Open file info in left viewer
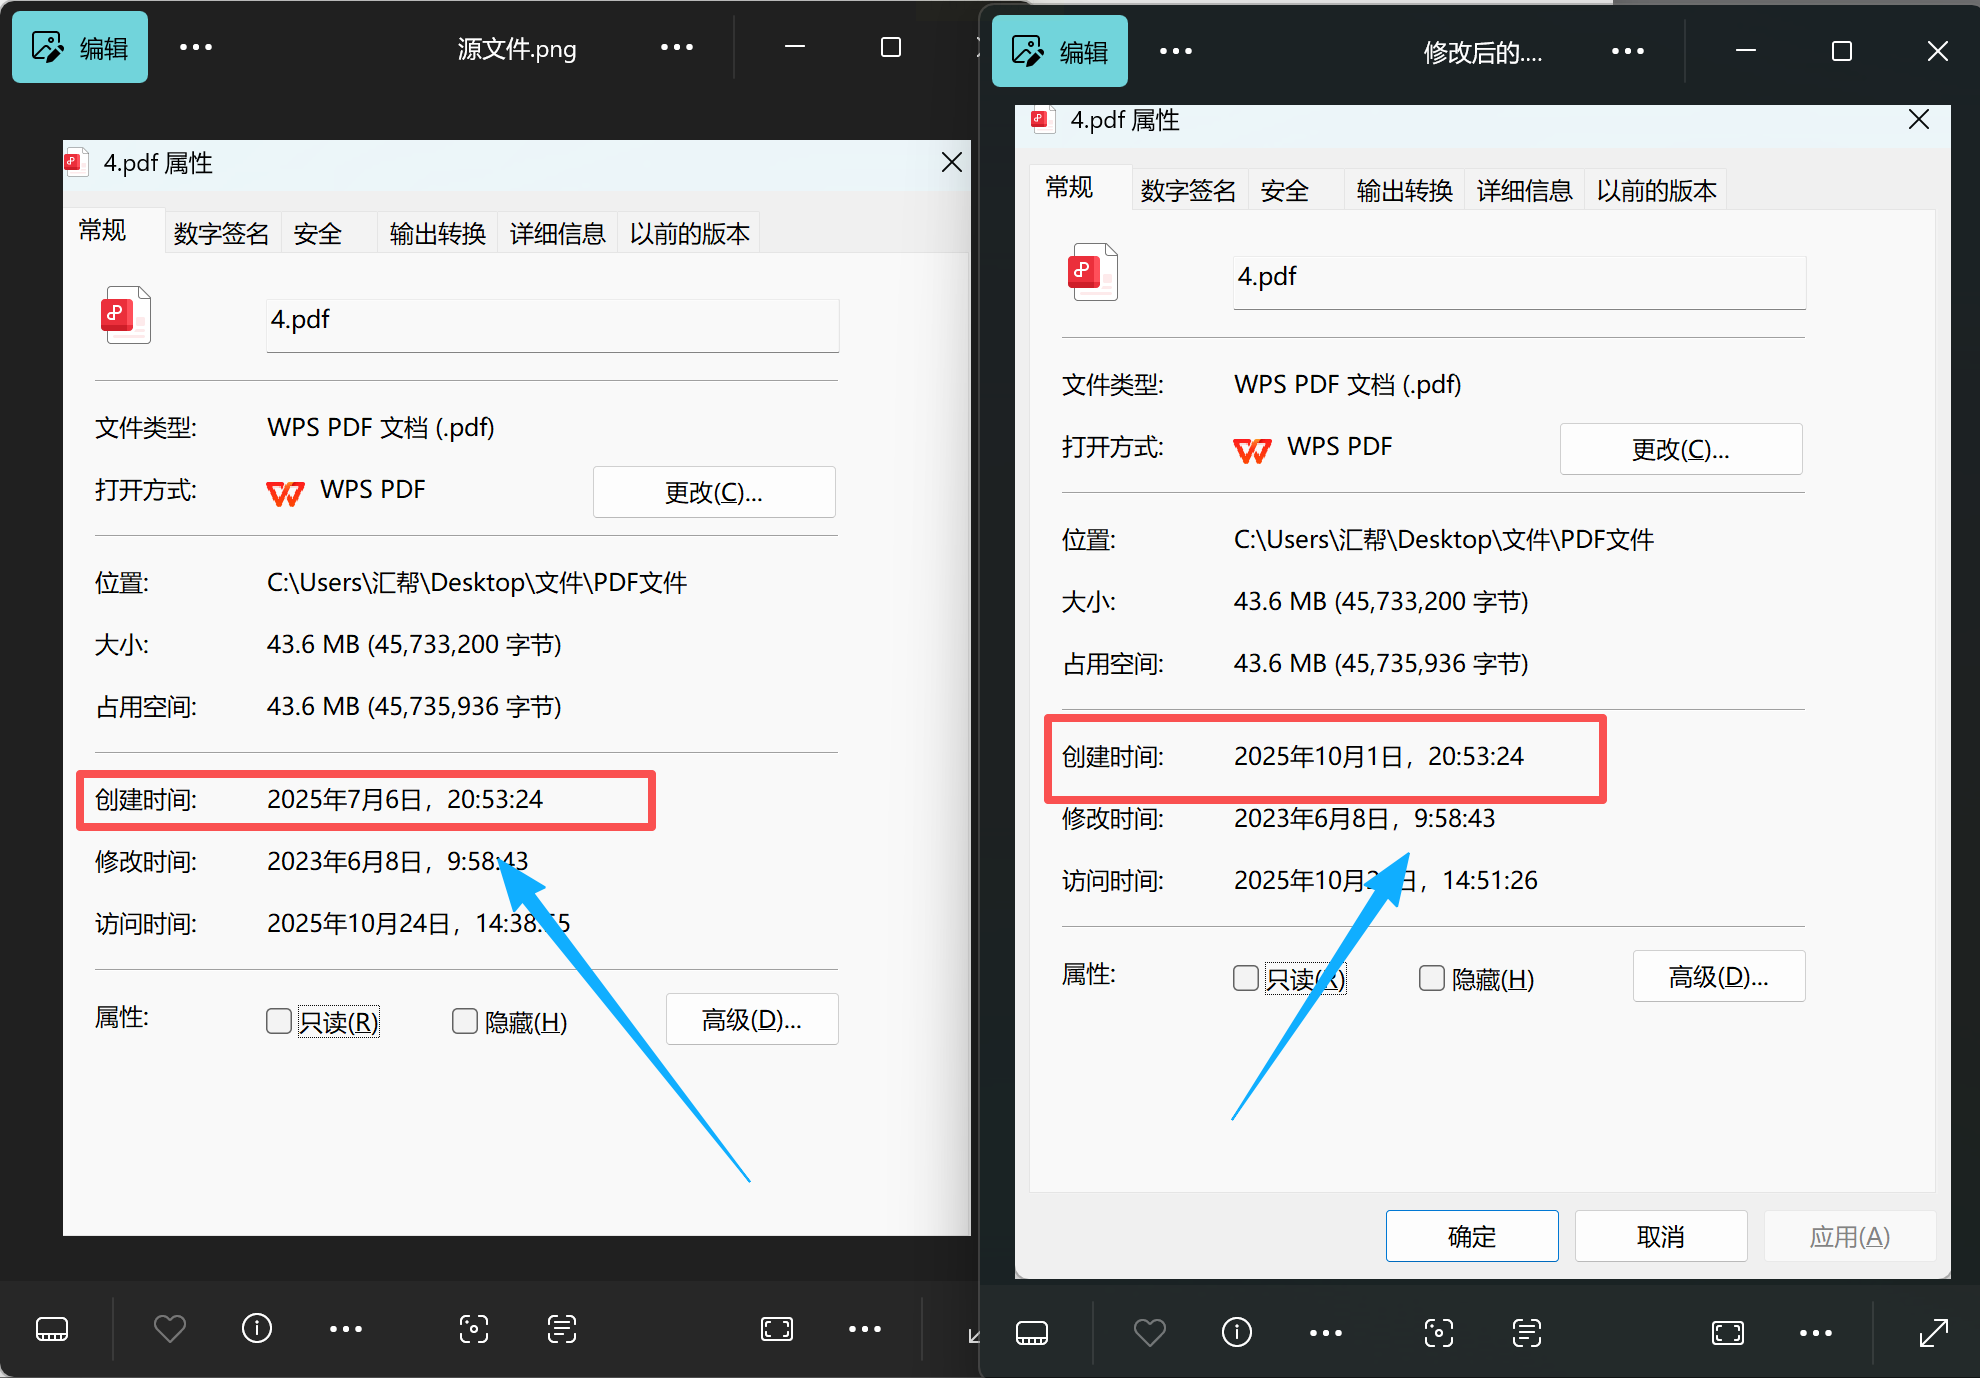The image size is (1980, 1378). pos(257,1328)
